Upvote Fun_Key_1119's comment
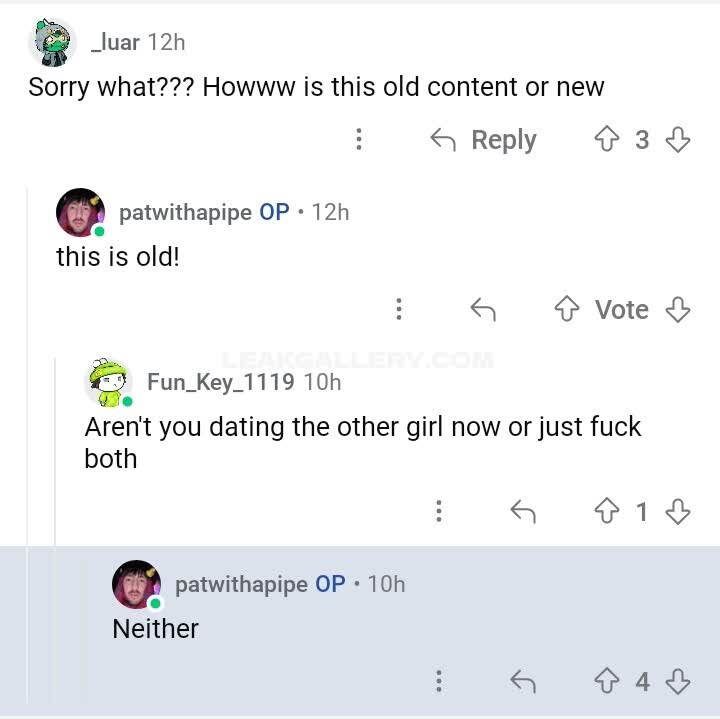Viewport: 720px width, 719px height. [607, 512]
